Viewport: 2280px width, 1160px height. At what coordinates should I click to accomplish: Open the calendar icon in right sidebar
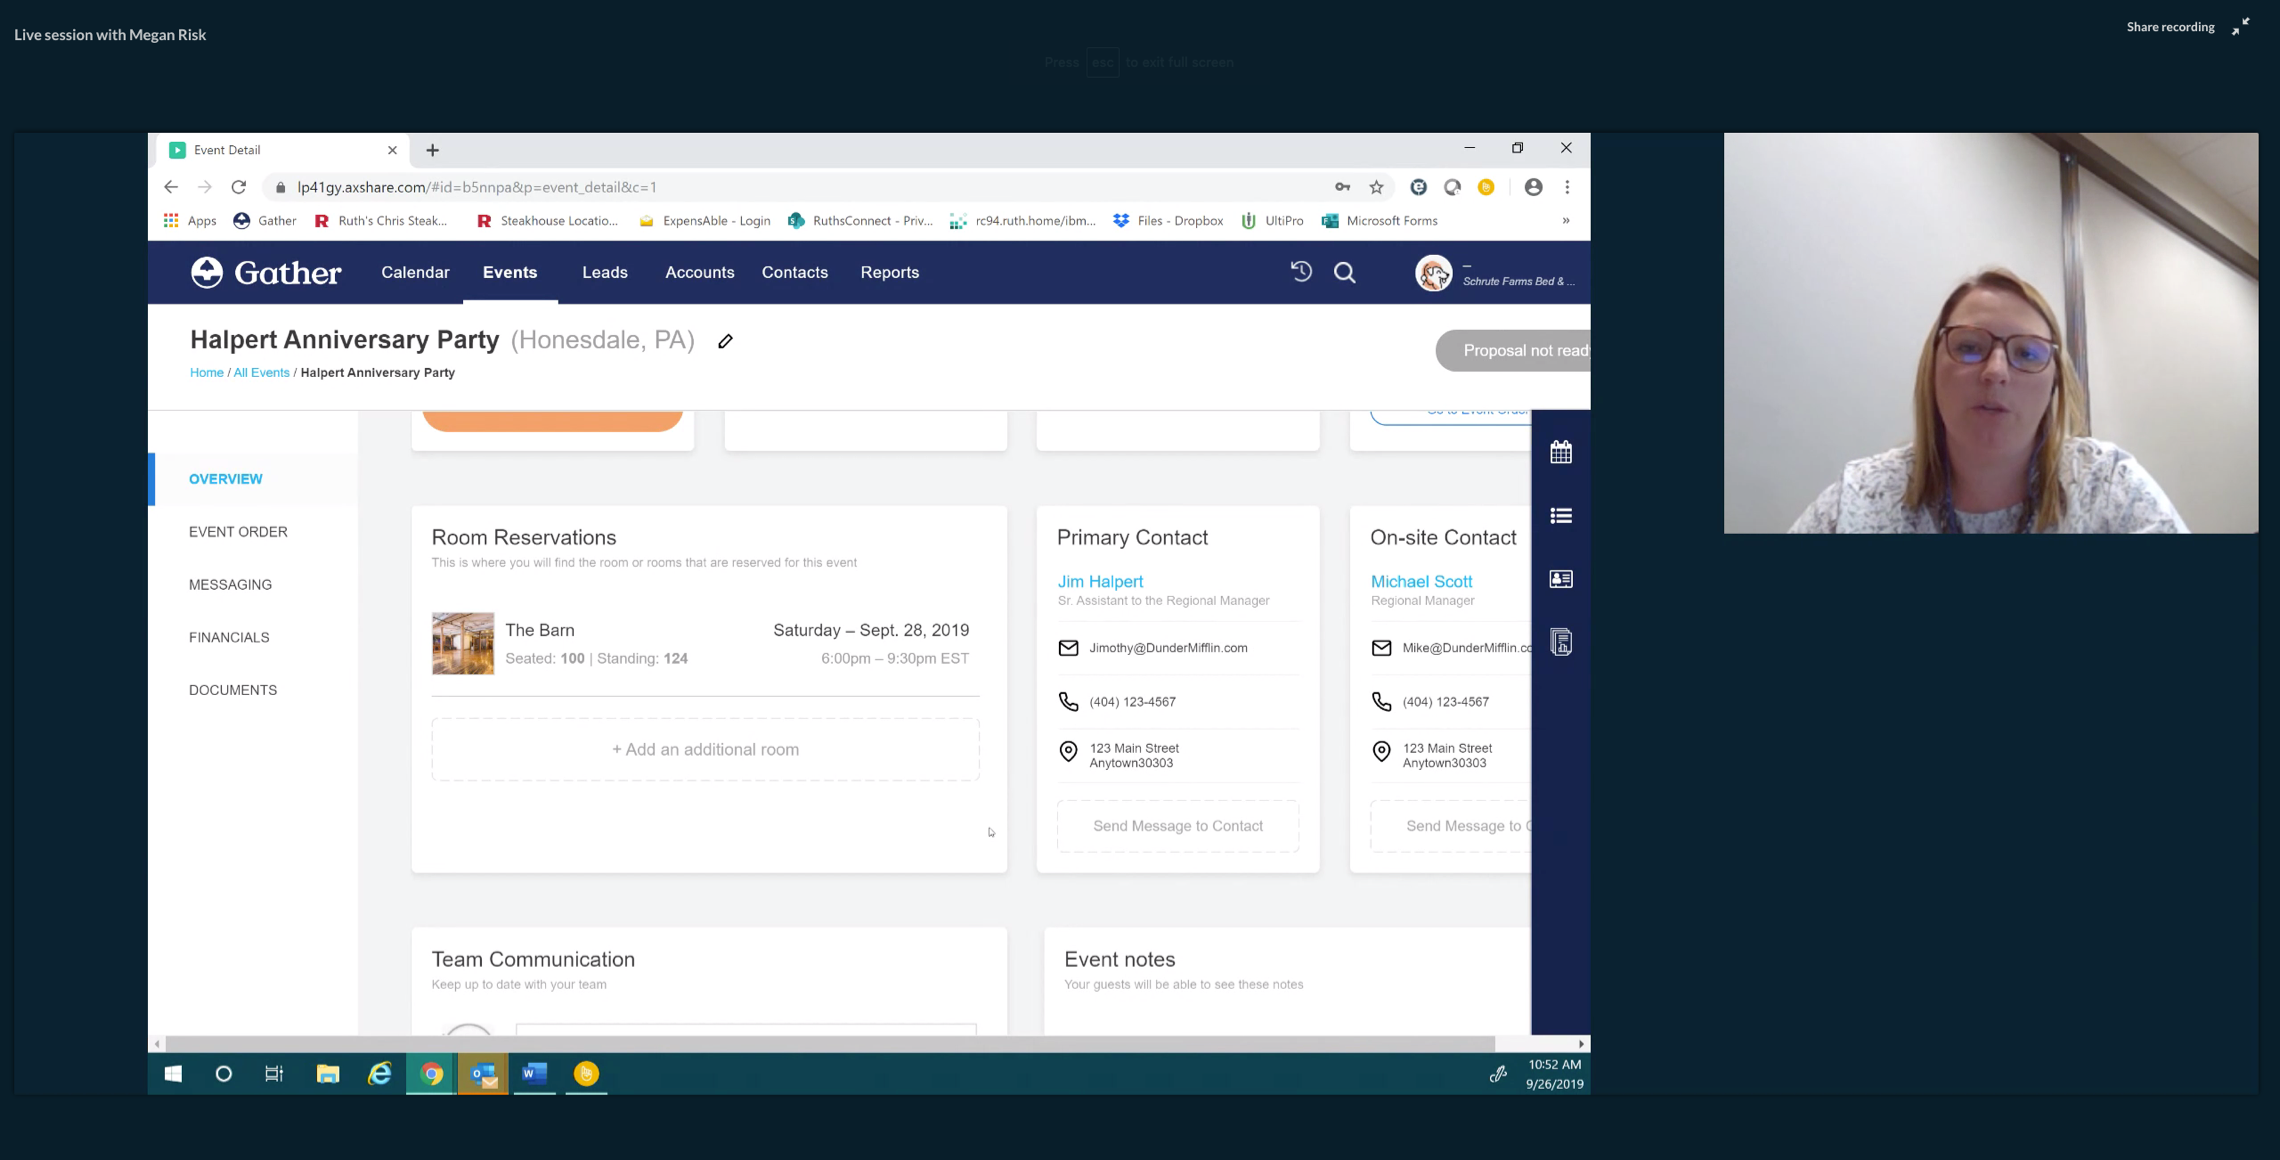pyautogui.click(x=1561, y=452)
